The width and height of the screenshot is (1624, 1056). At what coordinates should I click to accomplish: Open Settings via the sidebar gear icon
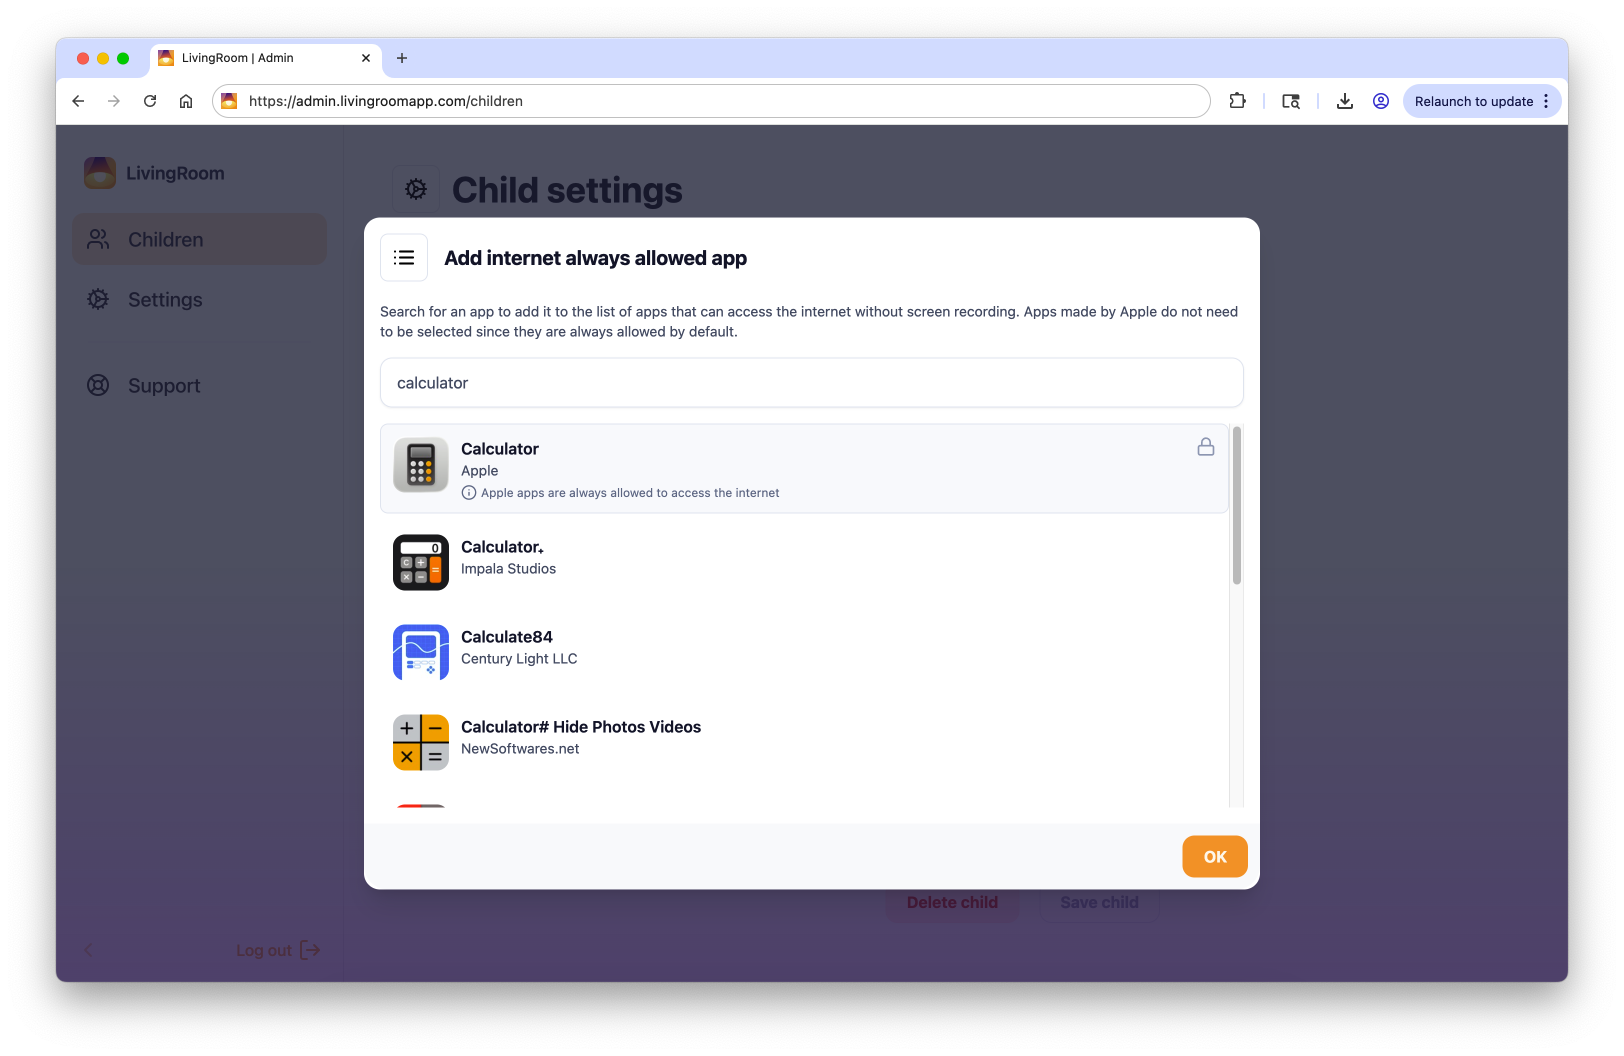coord(98,299)
